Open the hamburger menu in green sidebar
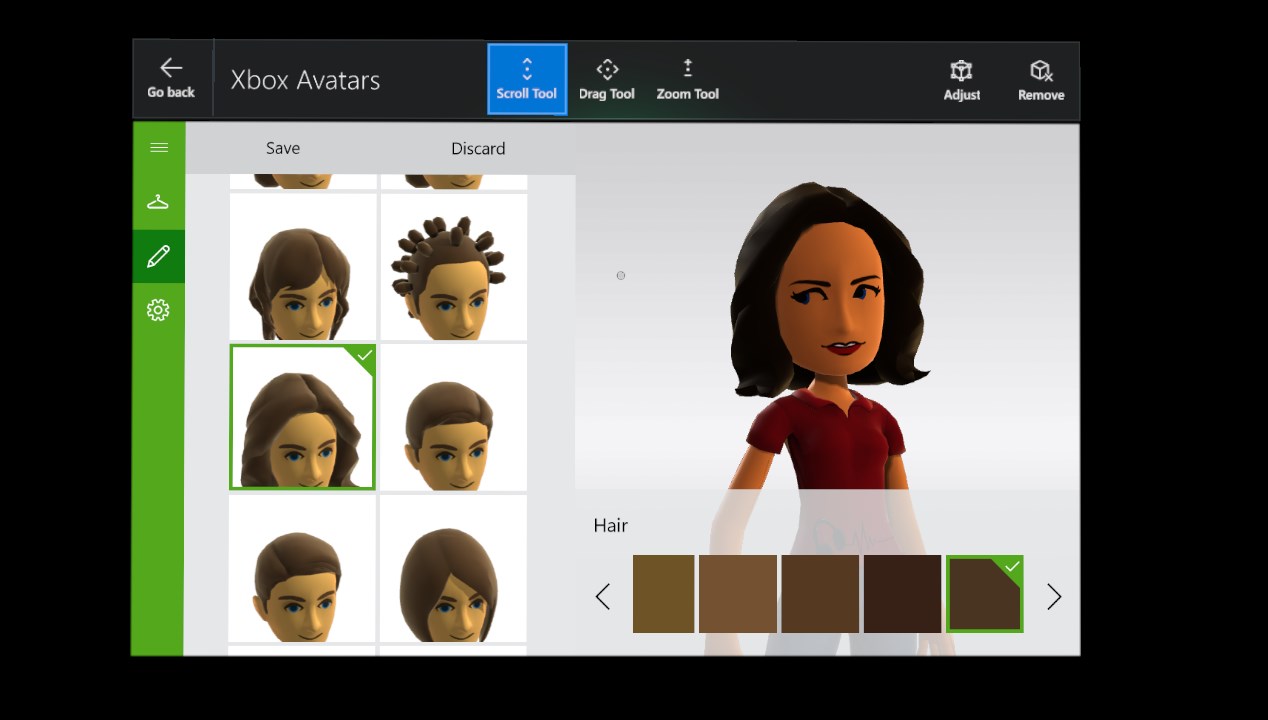Image resolution: width=1268 pixels, height=720 pixels. (x=158, y=148)
